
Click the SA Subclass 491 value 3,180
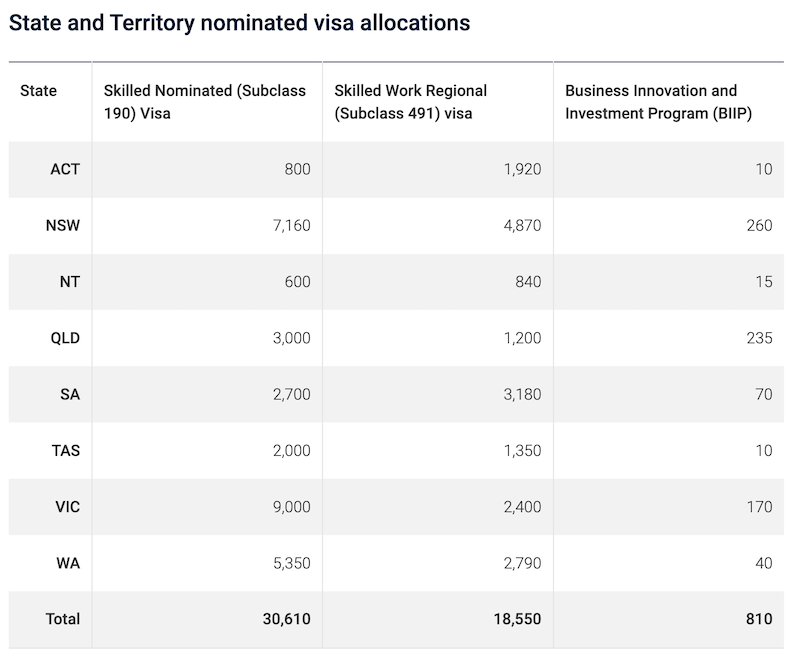pyautogui.click(x=520, y=394)
